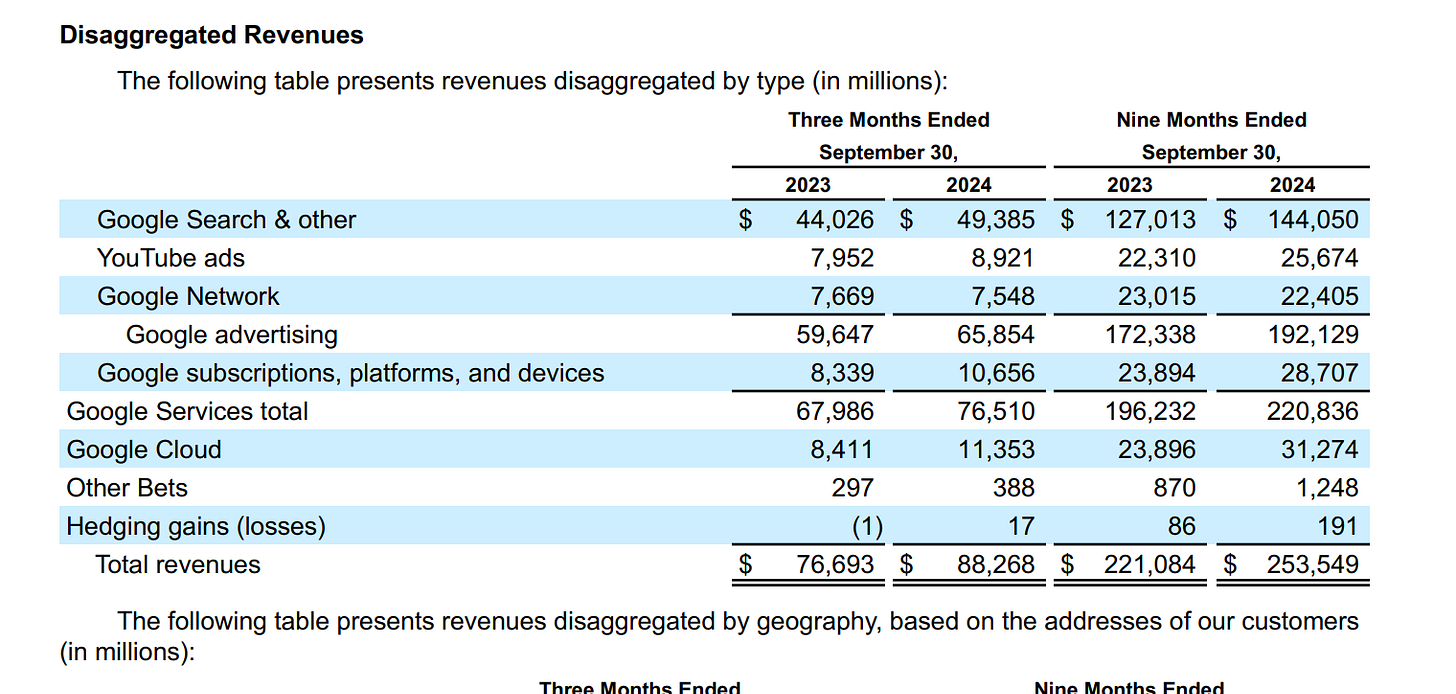Viewport: 1456px width, 694px height.
Task: Click Google Search value 144,050
Action: coord(1313,219)
